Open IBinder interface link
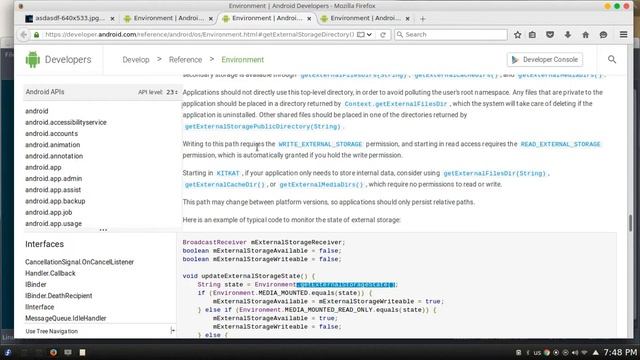 36,284
